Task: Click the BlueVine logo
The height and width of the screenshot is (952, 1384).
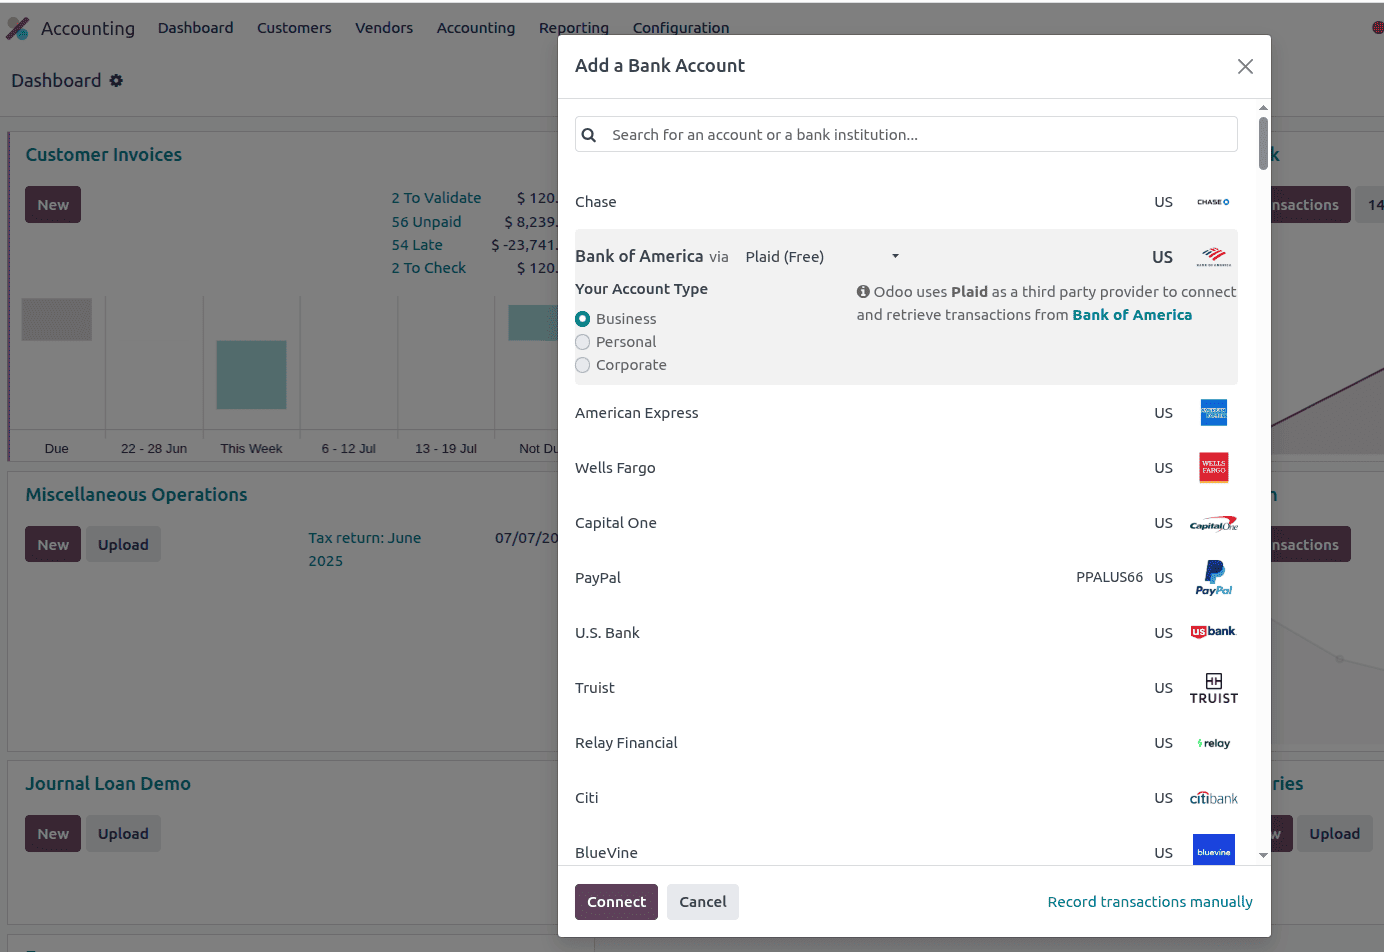Action: click(x=1213, y=850)
